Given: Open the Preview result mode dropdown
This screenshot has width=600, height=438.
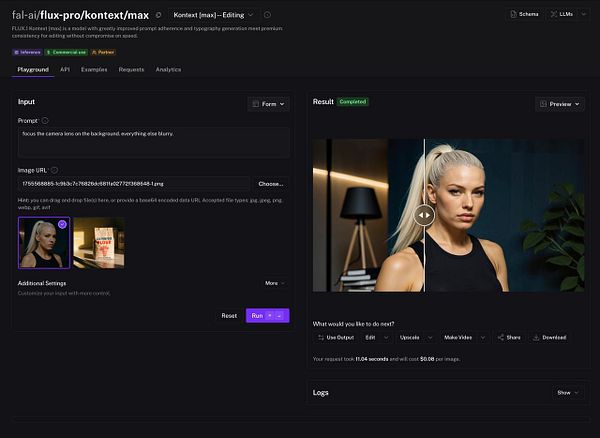Looking at the screenshot, I should (x=560, y=104).
